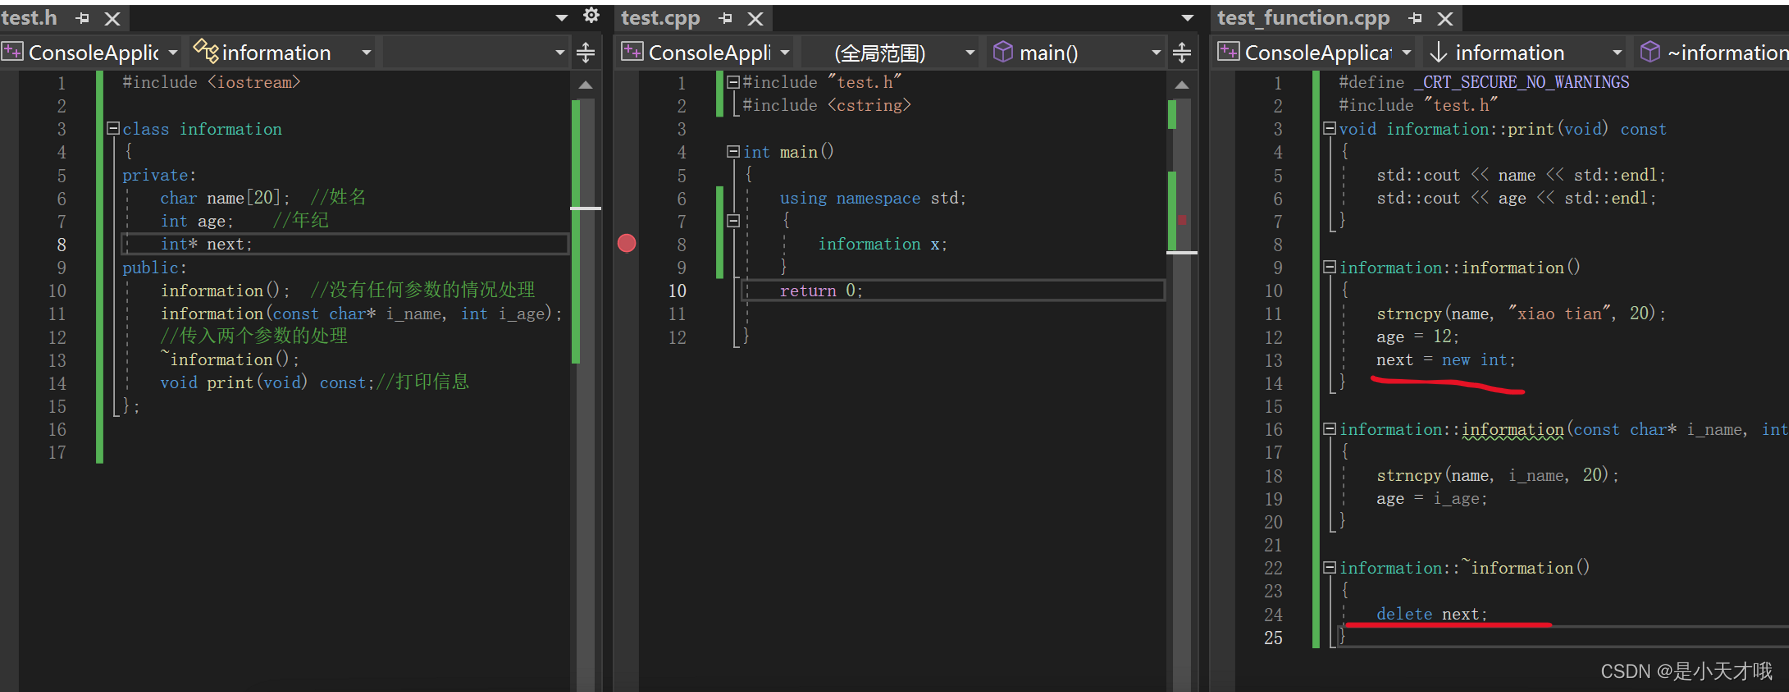Click the split editor icon in test.cpp pane
The width and height of the screenshot is (1789, 692).
(x=1182, y=53)
